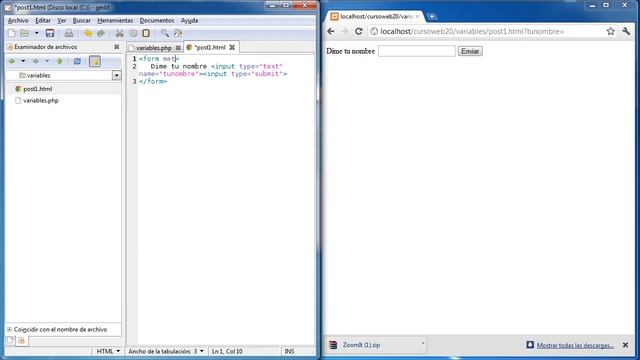The image size is (640, 360).
Task: Refresh the file browser view
Action: (x=77, y=61)
